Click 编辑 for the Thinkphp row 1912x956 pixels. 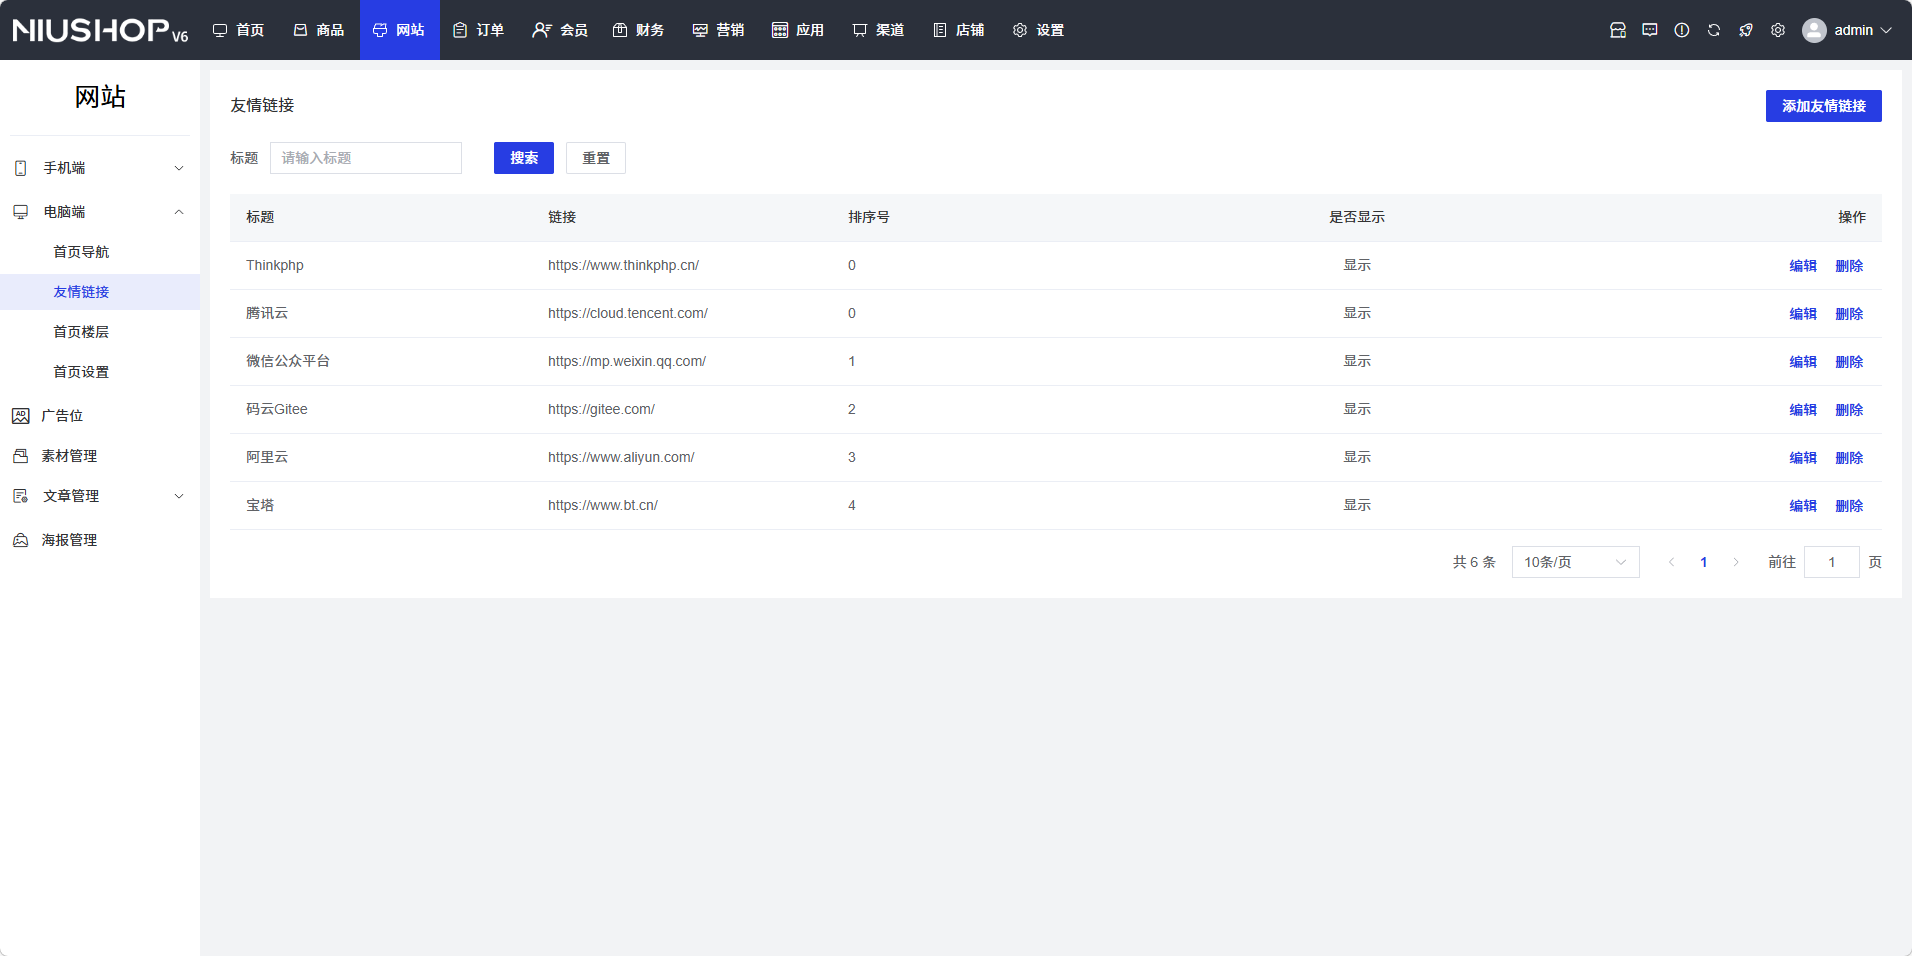(1803, 266)
